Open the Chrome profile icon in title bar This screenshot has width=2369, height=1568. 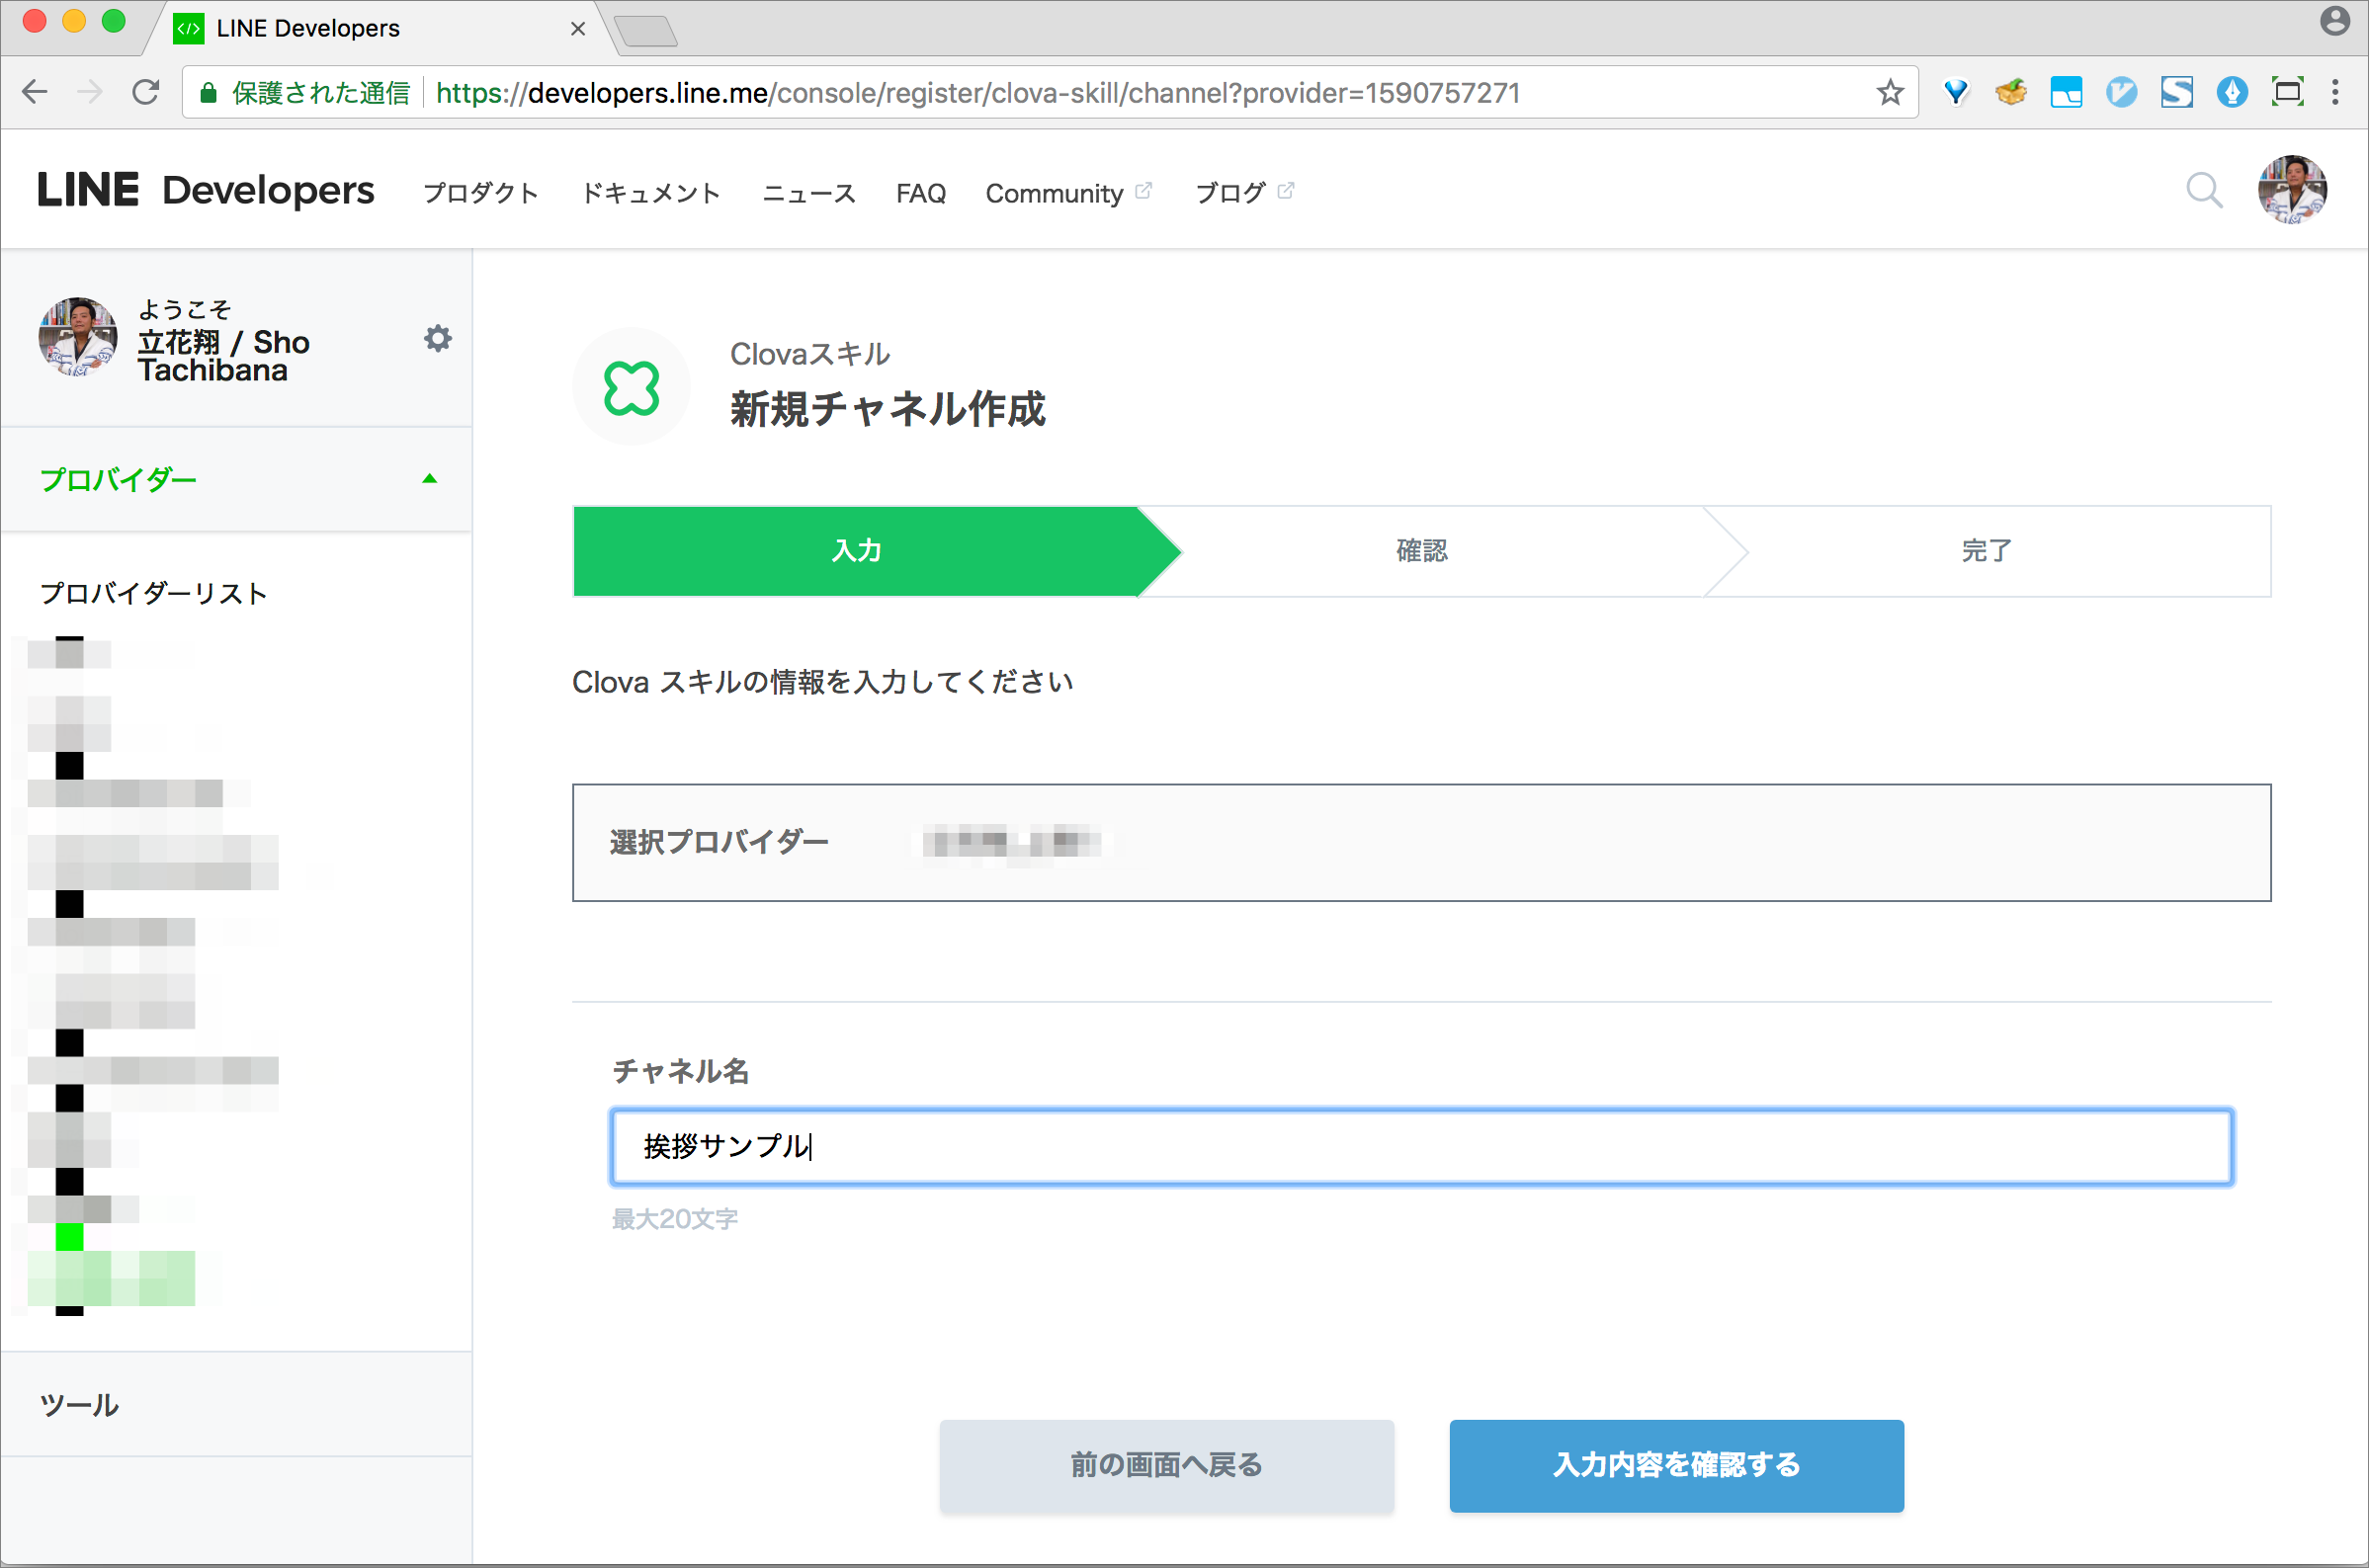(x=2335, y=21)
